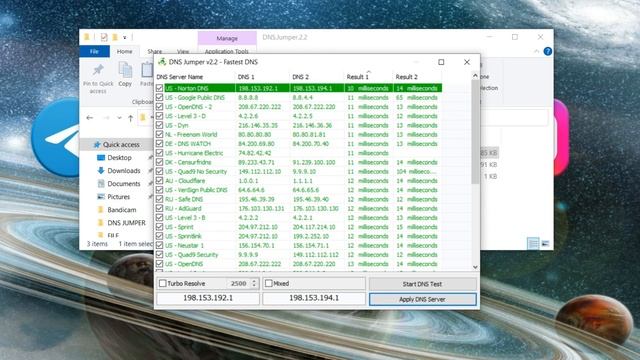Viewport: 640px width, 360px height.
Task: Sort by Result 1 column header
Action: pos(368,77)
